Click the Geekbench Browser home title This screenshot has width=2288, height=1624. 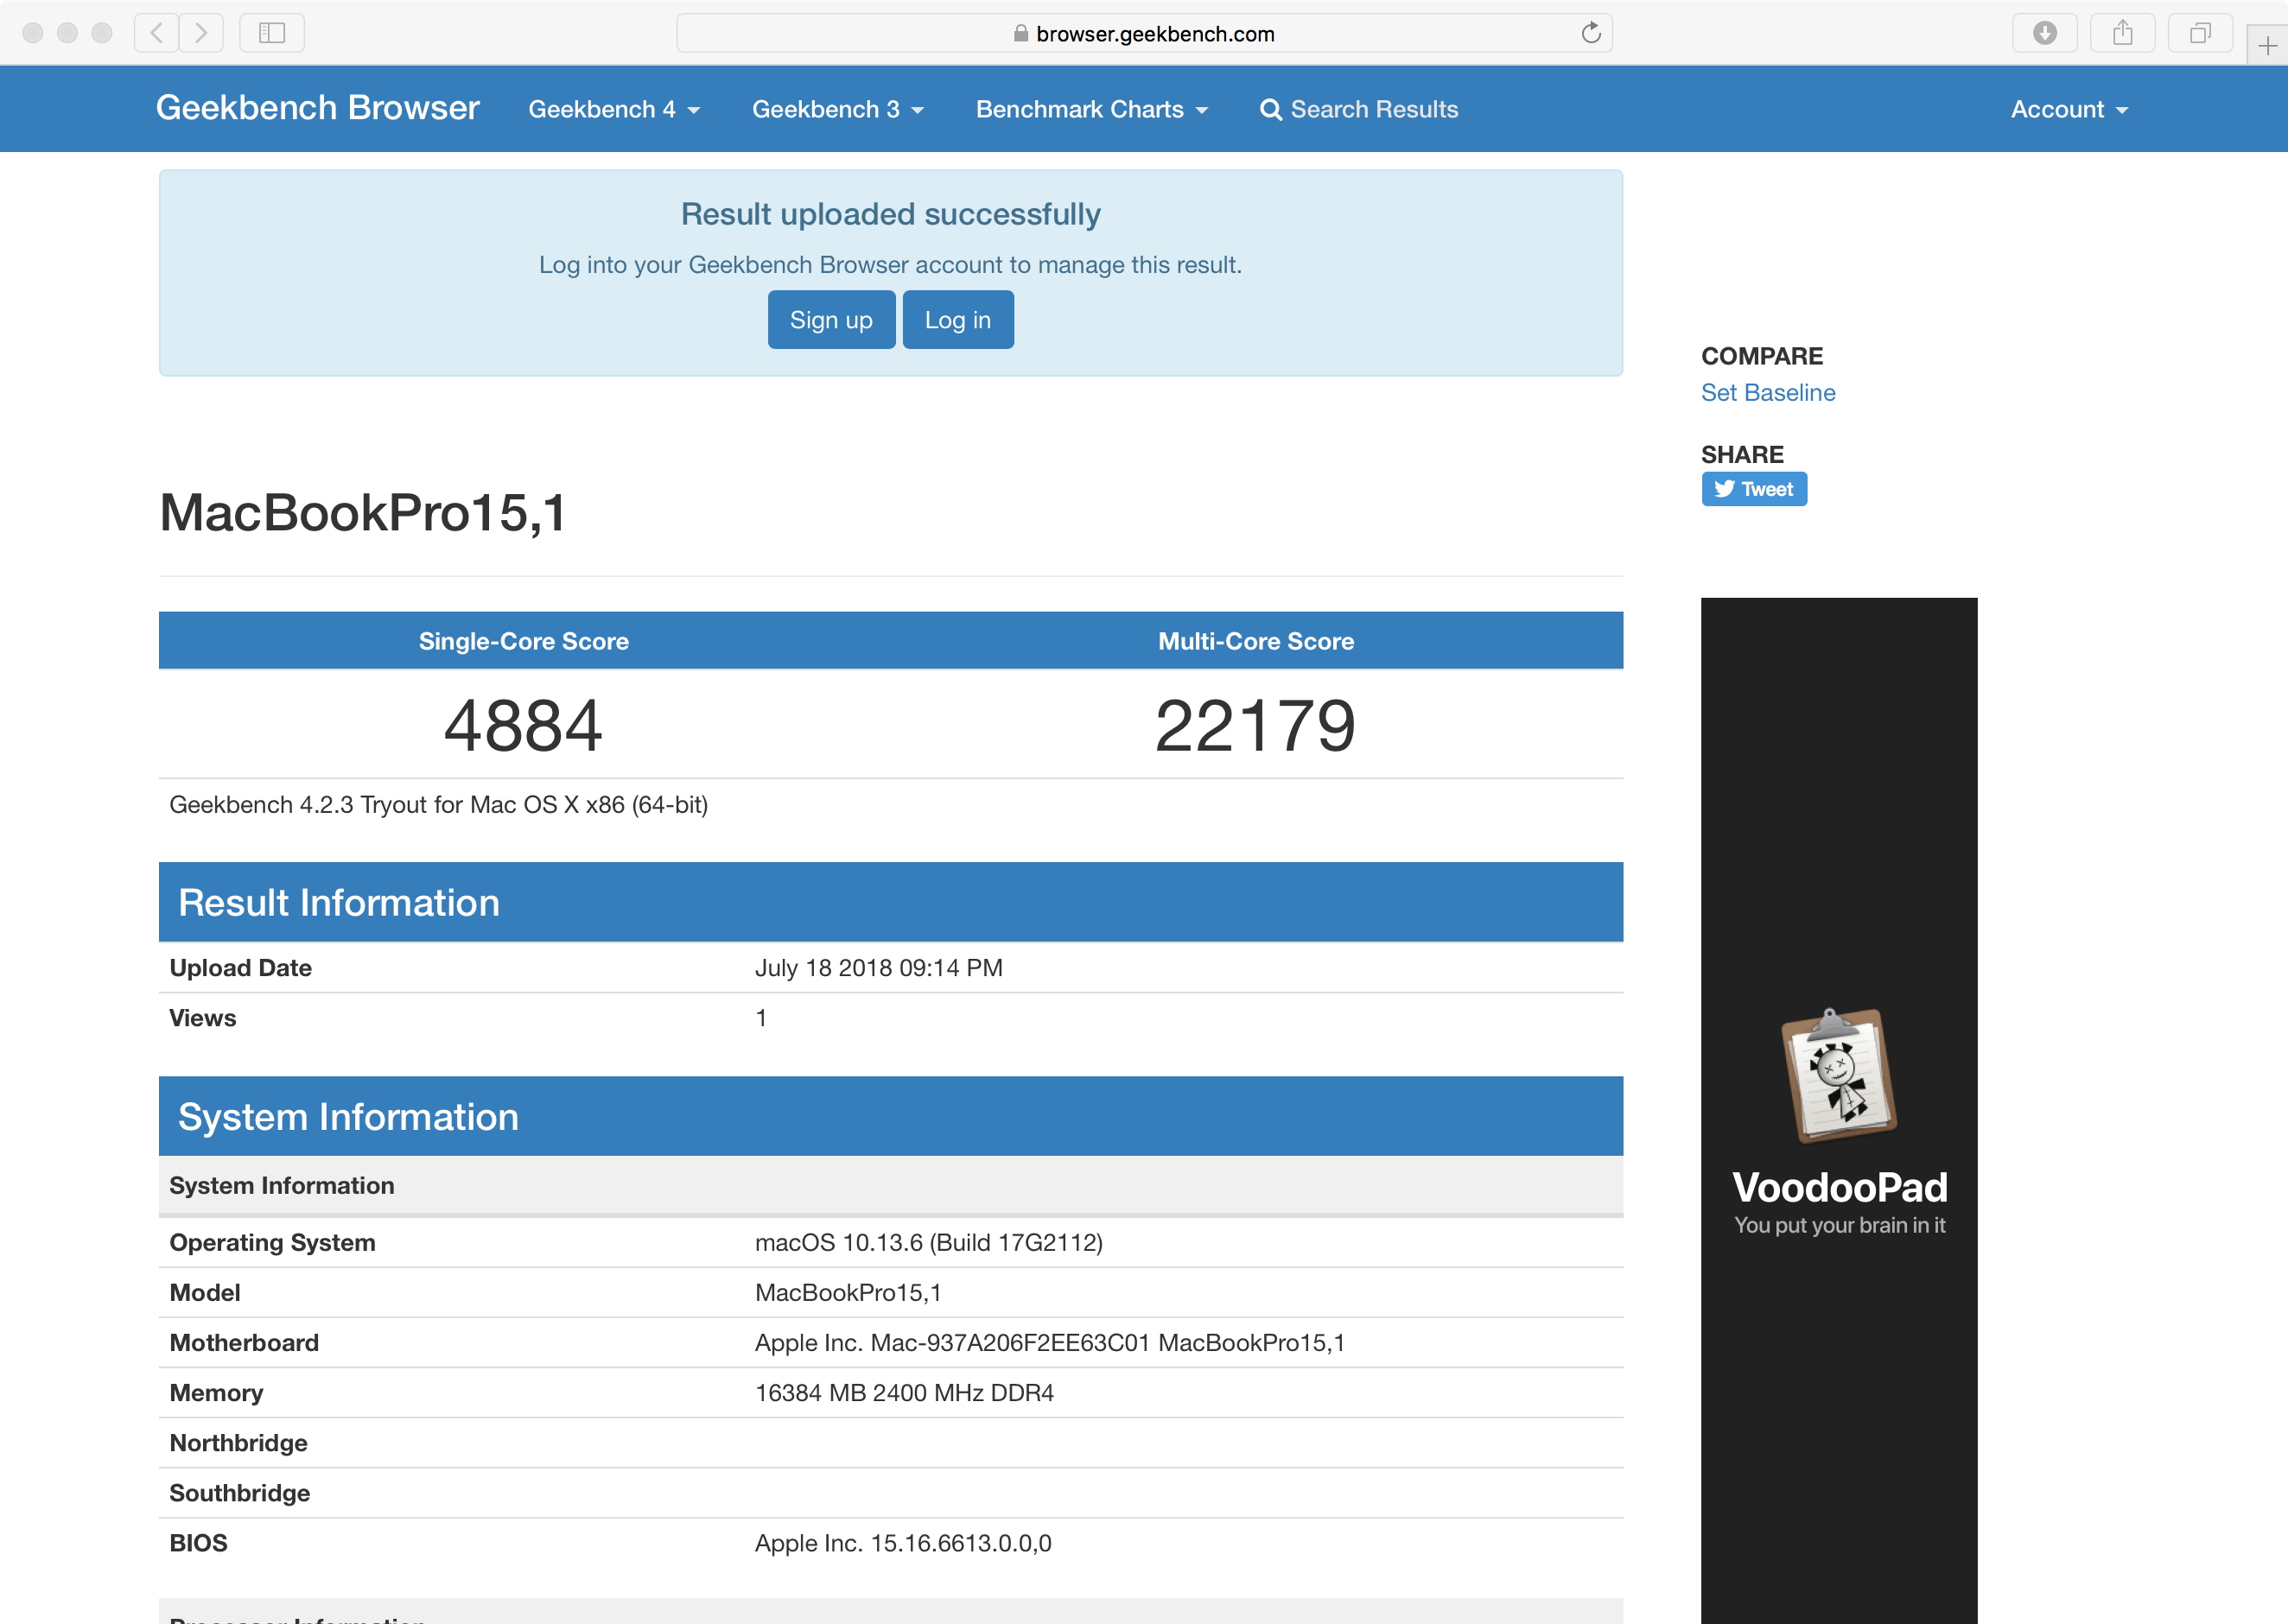pos(318,108)
